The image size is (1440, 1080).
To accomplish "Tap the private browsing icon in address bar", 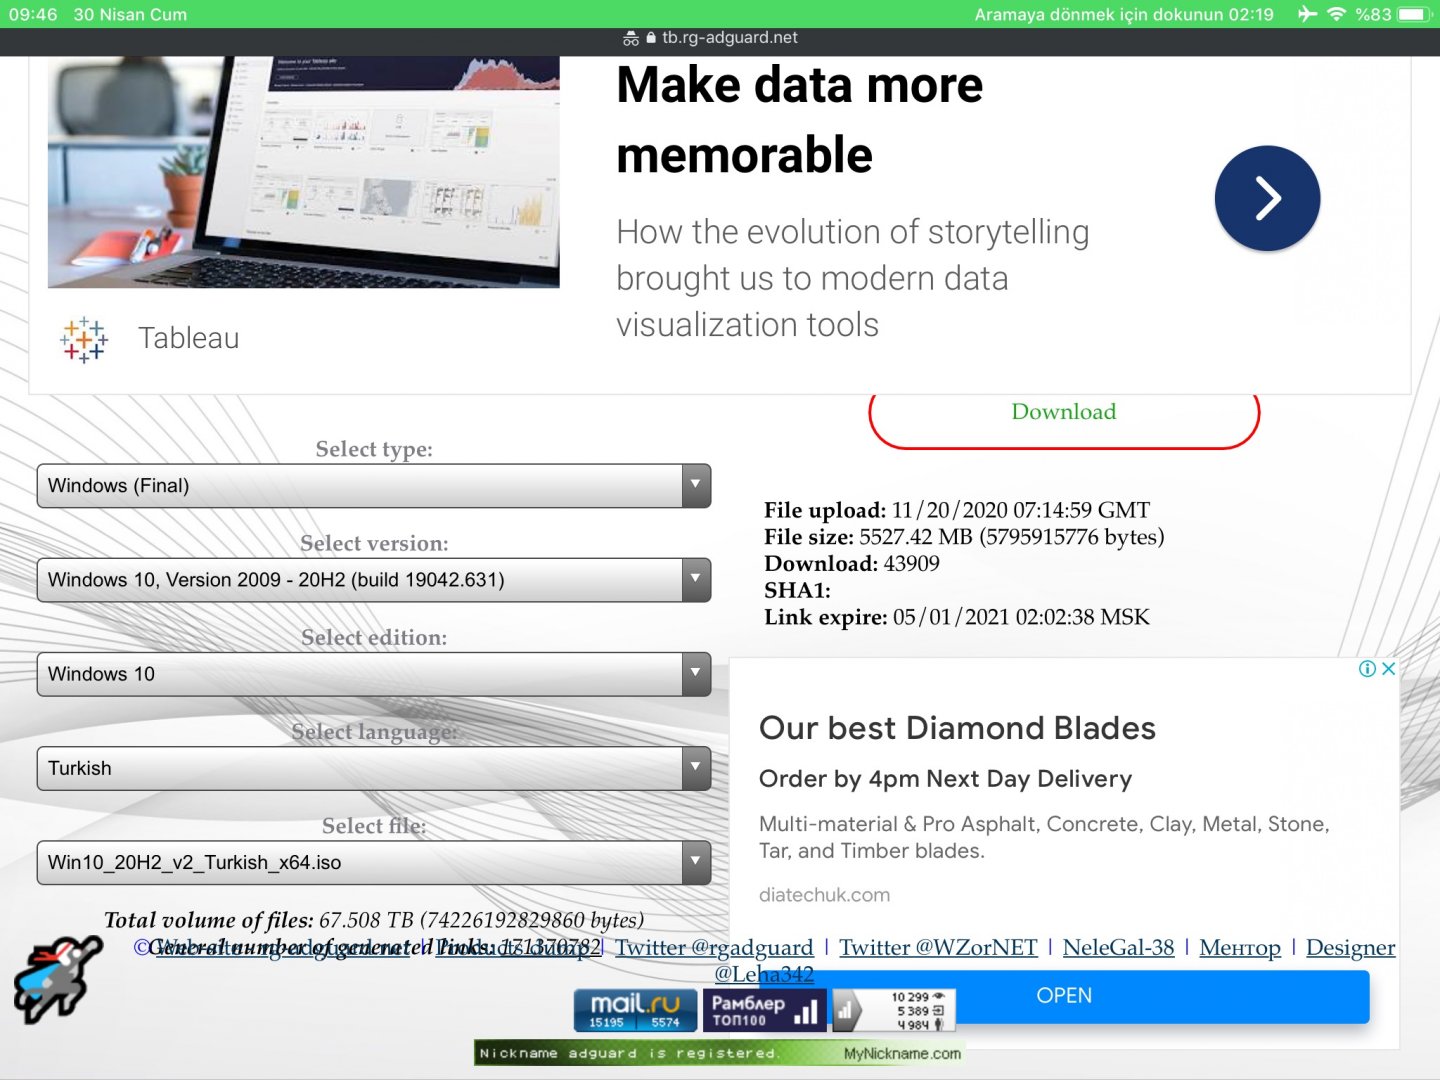I will click(630, 38).
